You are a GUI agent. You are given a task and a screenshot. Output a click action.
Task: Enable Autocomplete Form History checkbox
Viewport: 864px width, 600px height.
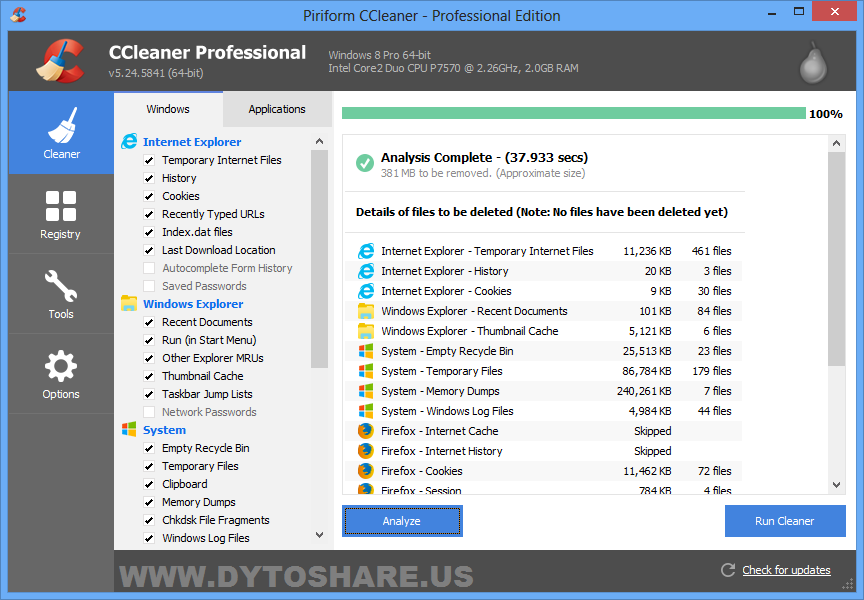[149, 268]
